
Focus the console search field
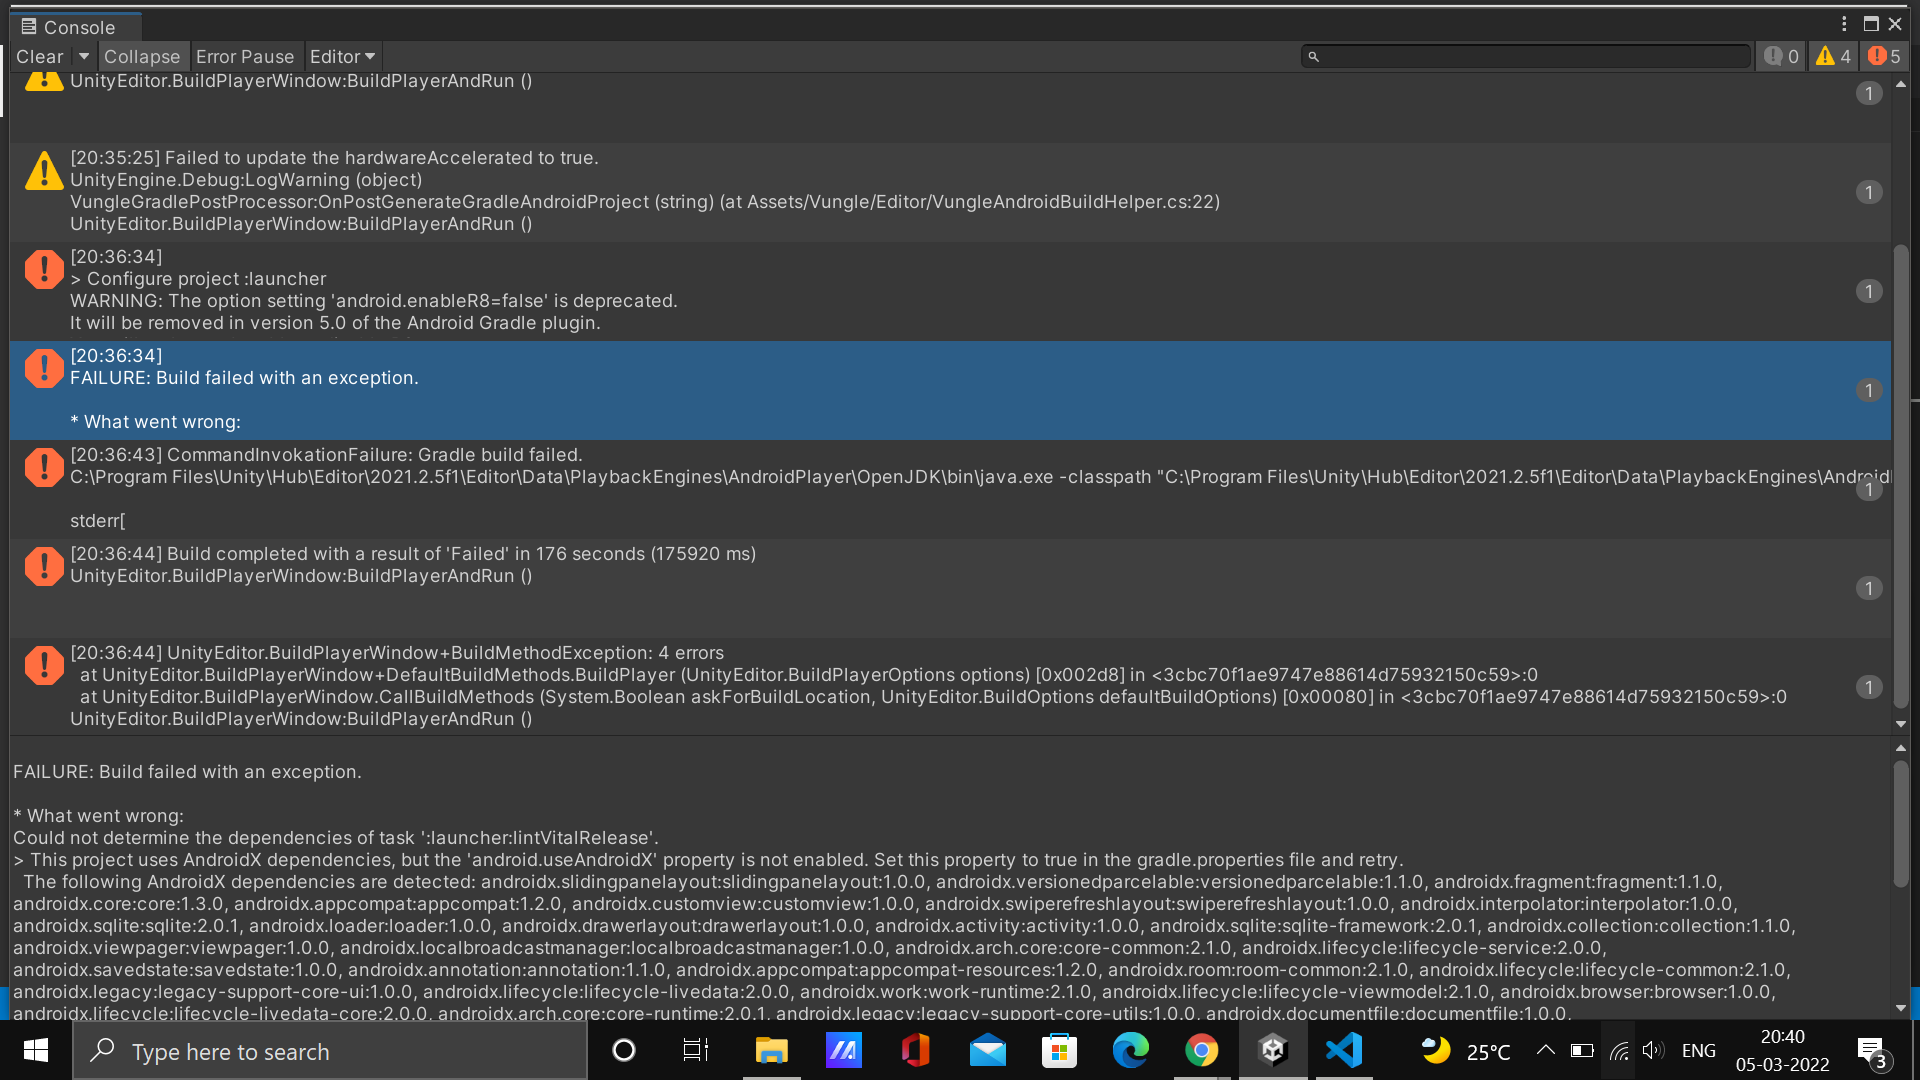point(1525,57)
